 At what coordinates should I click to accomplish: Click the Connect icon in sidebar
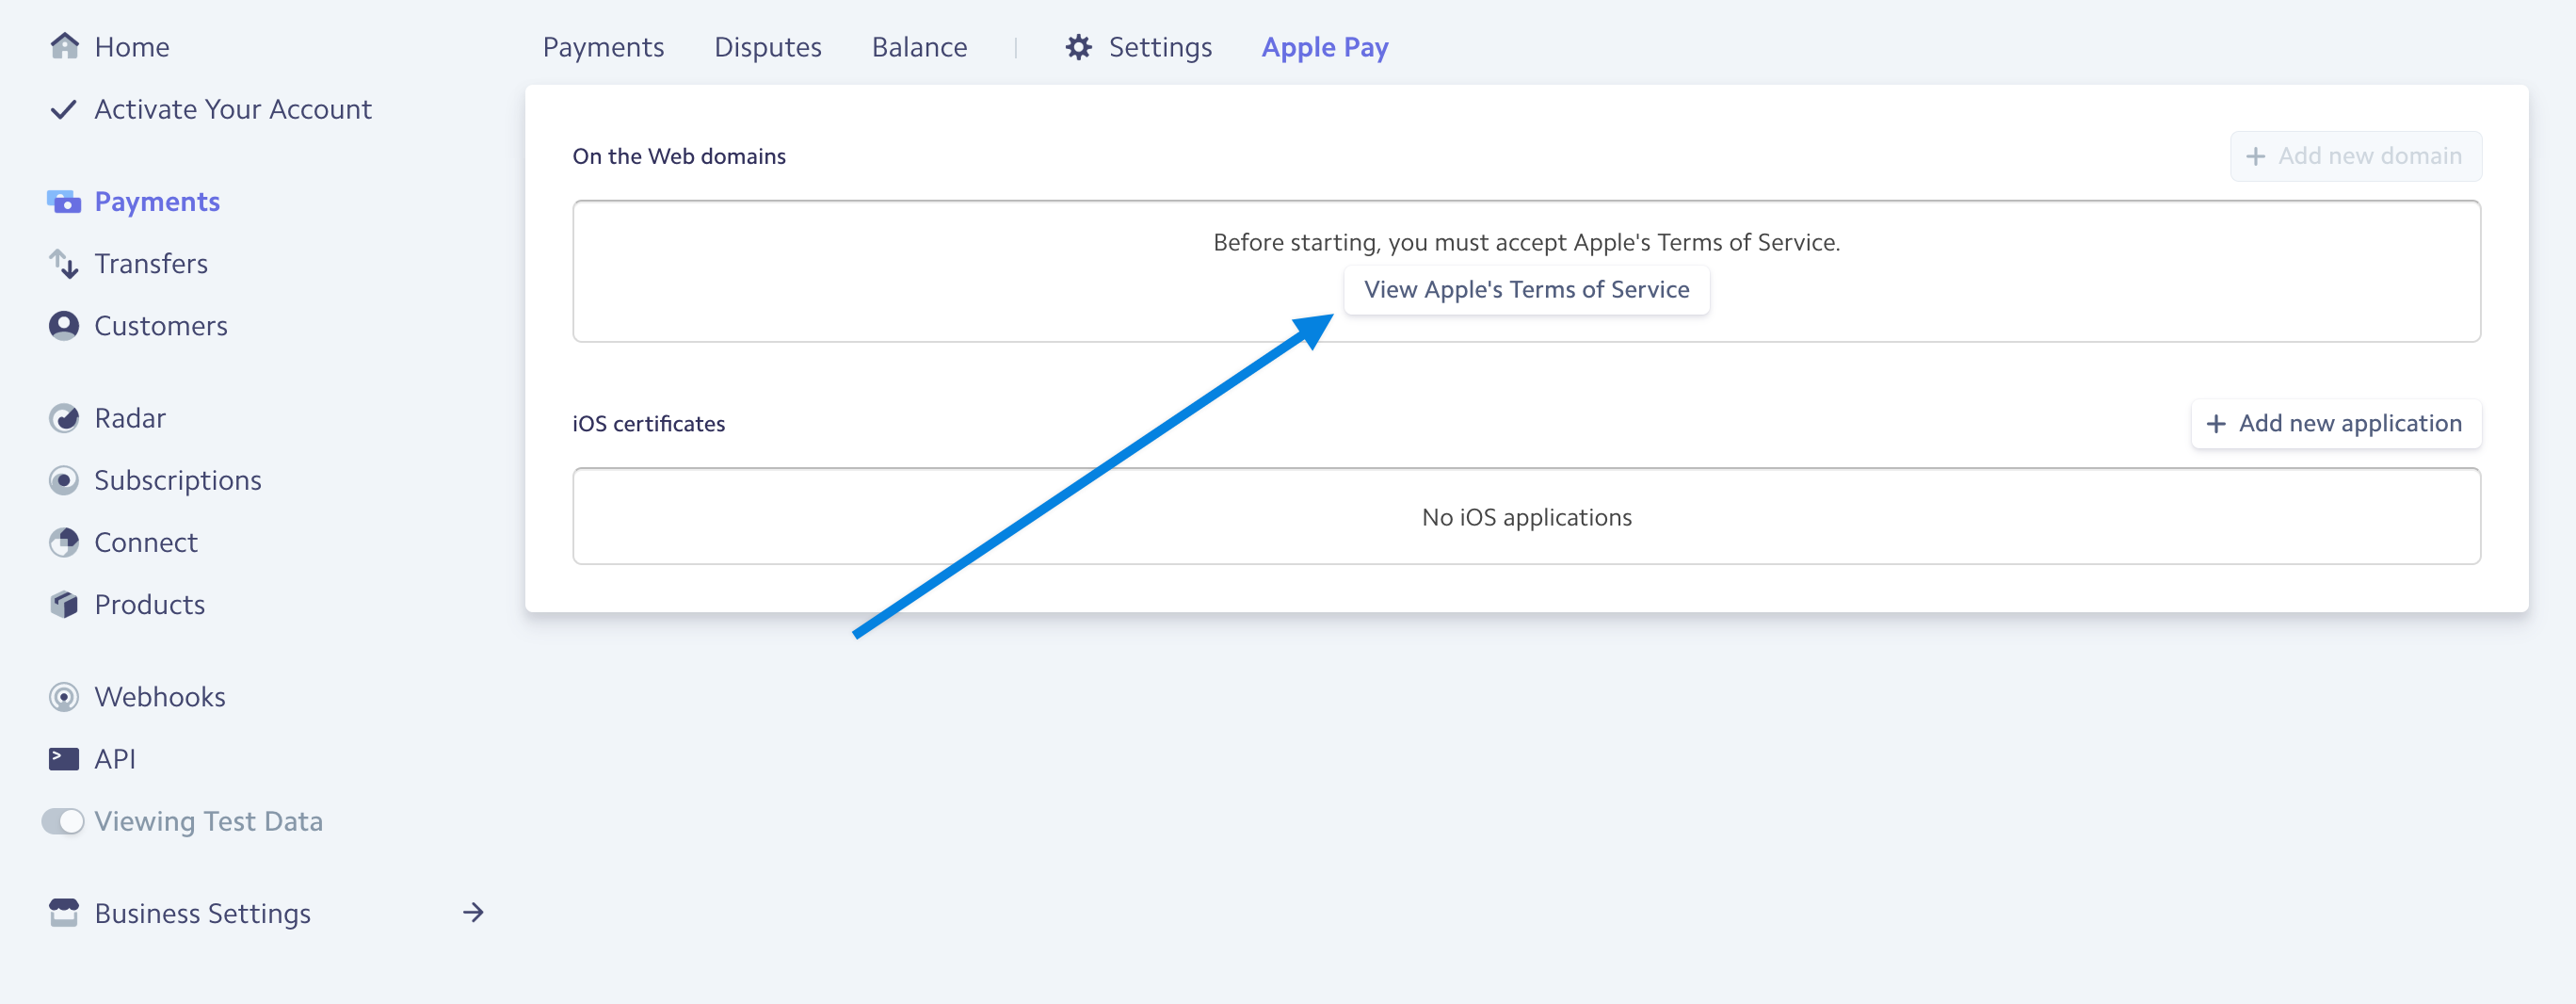click(64, 543)
